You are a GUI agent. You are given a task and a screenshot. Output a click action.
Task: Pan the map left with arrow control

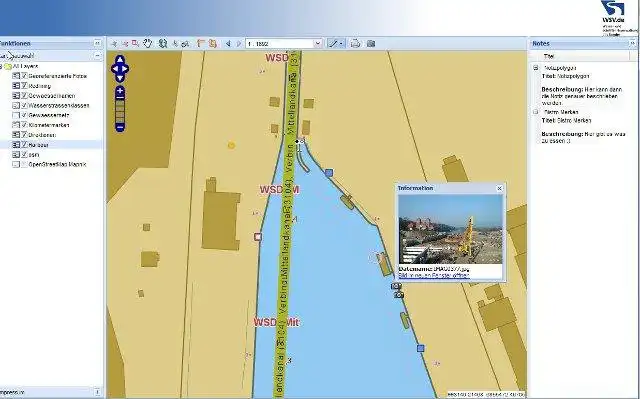pyautogui.click(x=115, y=69)
